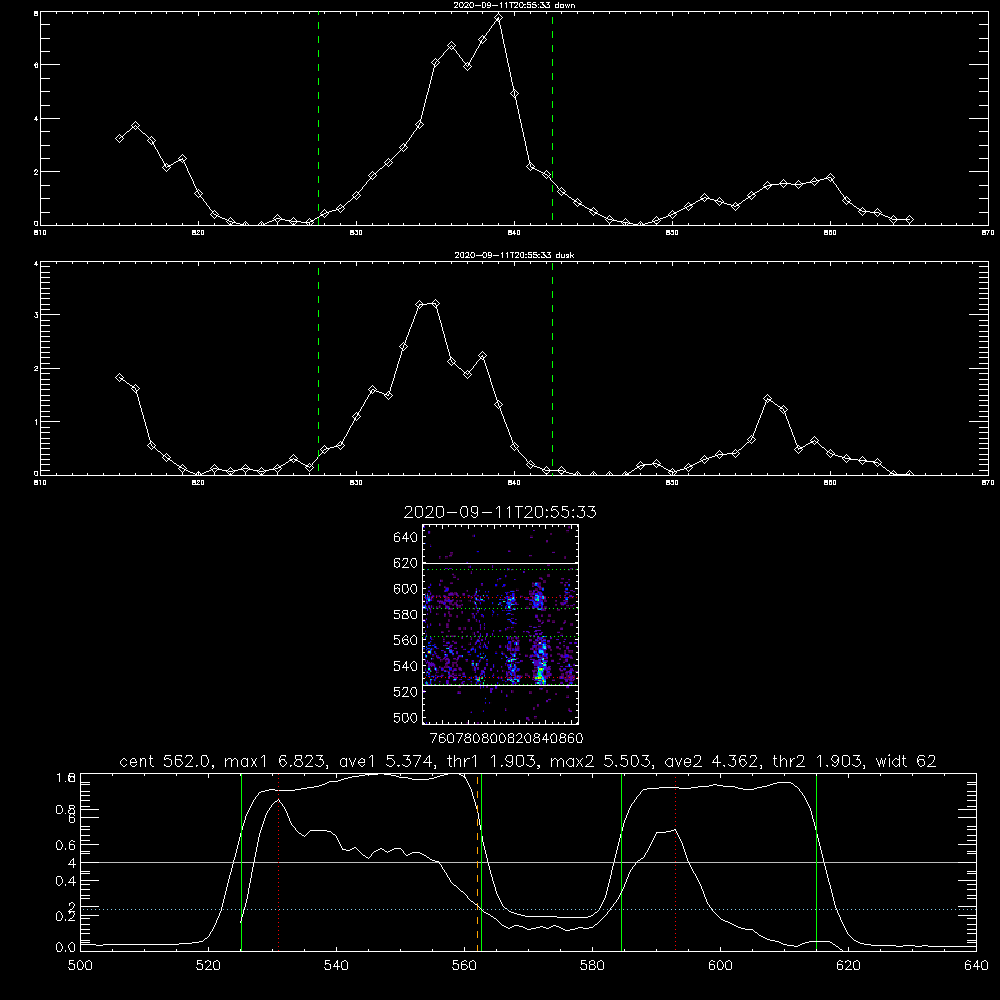Screen dimensions: 1000x1000
Task: Click green vertical line near 525 in bottom plot
Action: tap(241, 862)
